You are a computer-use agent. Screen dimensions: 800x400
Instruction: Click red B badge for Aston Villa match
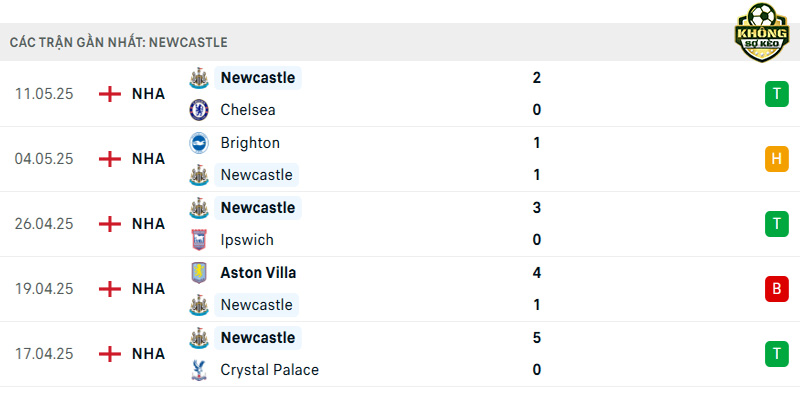[777, 289]
